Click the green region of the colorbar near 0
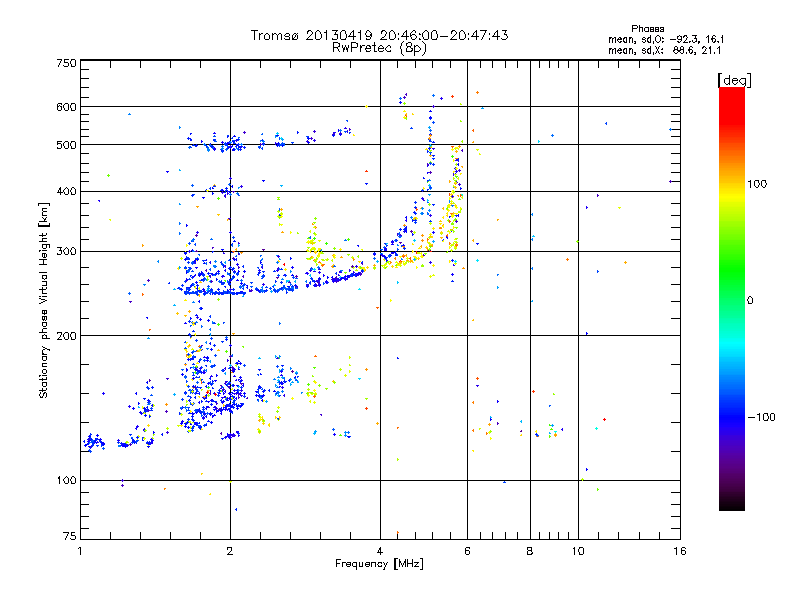Image resolution: width=800 pixels, height=600 pixels. point(732,286)
